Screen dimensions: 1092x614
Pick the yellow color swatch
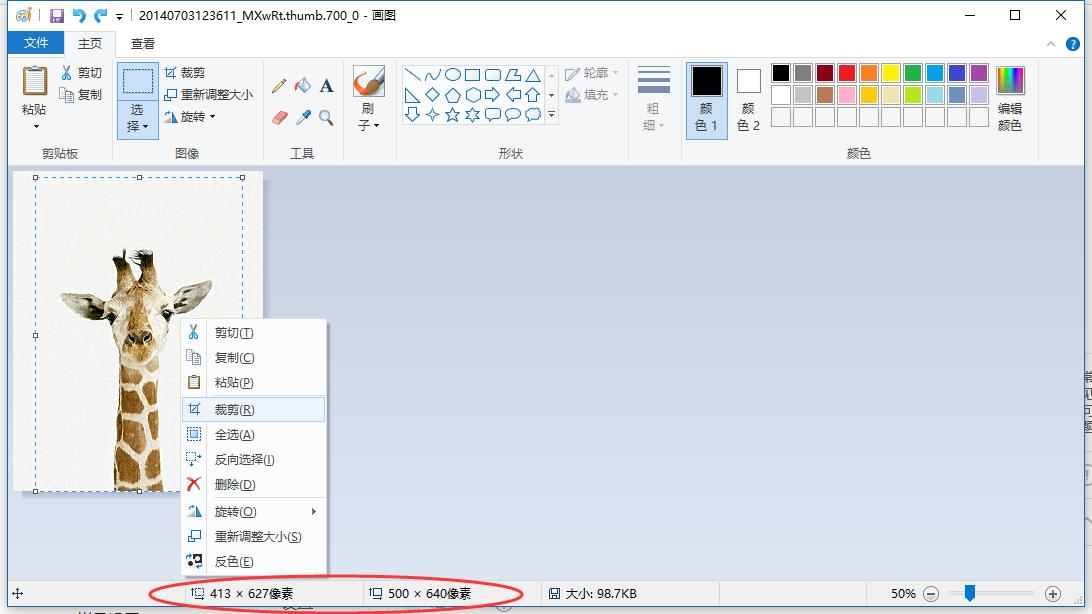[x=891, y=72]
